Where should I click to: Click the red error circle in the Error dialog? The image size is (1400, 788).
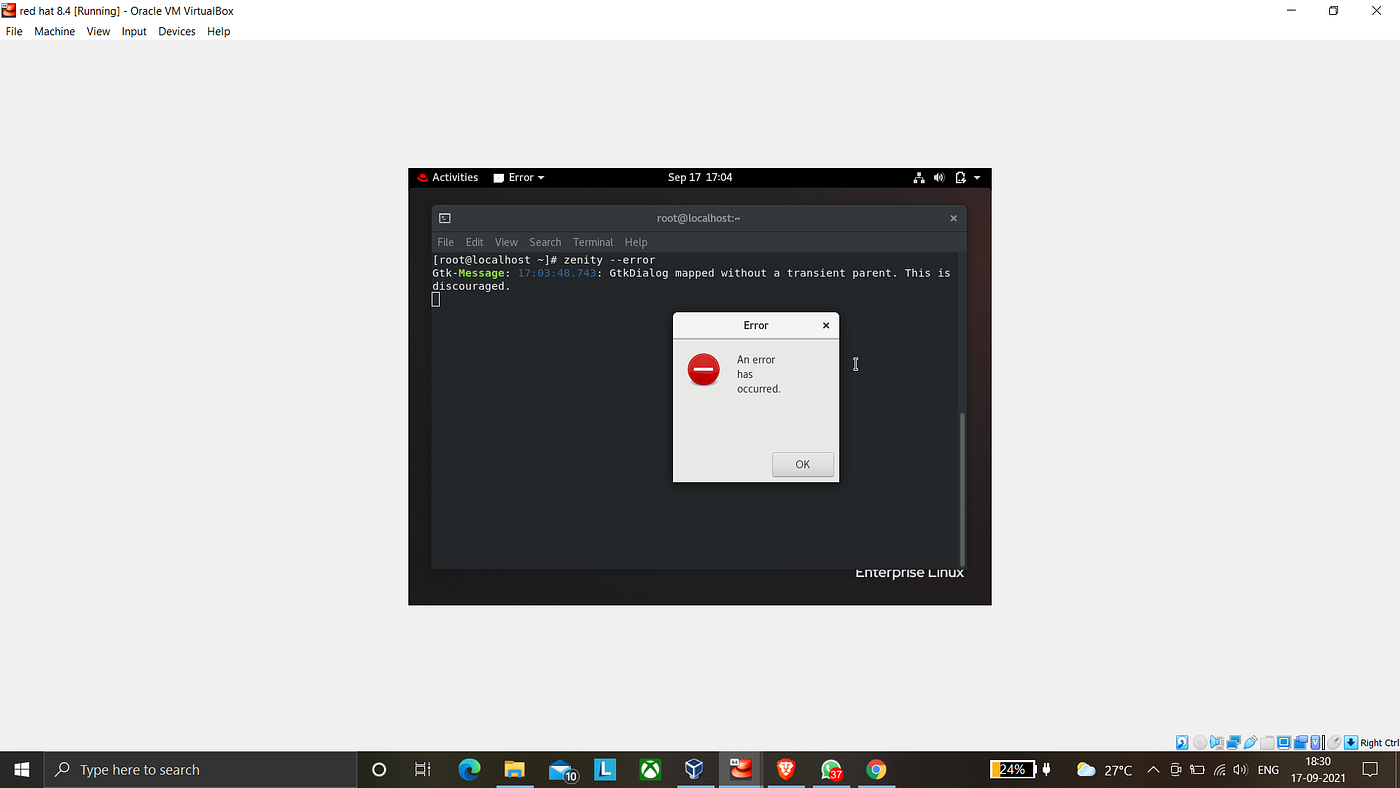tap(703, 369)
